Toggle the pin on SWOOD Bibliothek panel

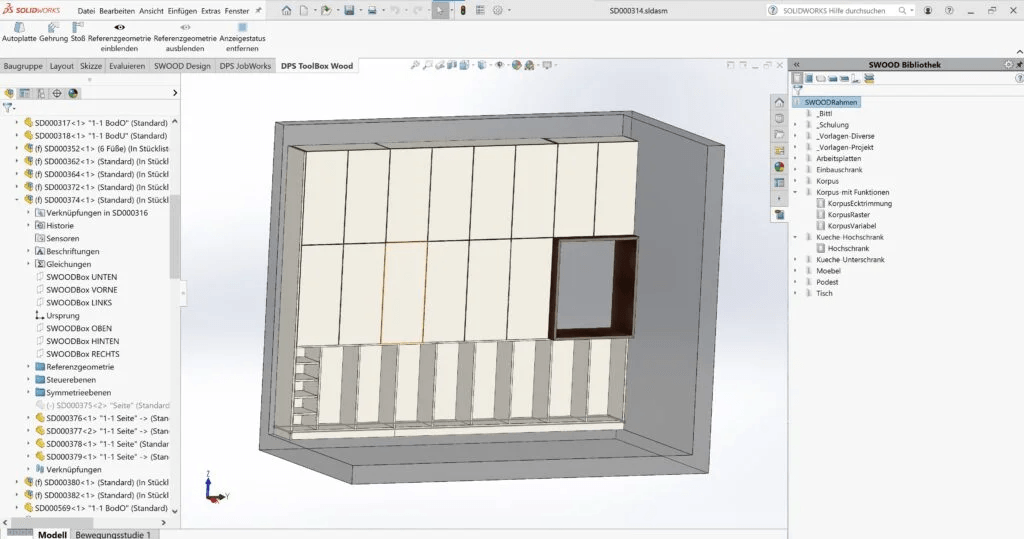click(x=1017, y=65)
